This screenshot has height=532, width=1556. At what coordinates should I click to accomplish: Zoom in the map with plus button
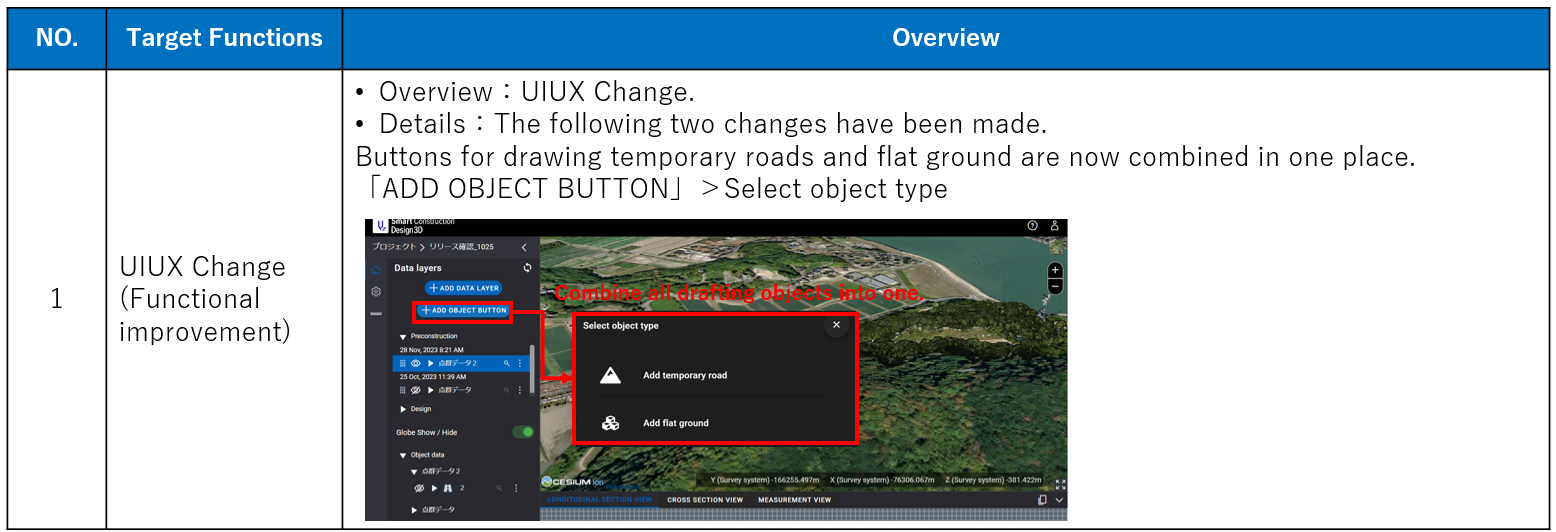(1055, 271)
